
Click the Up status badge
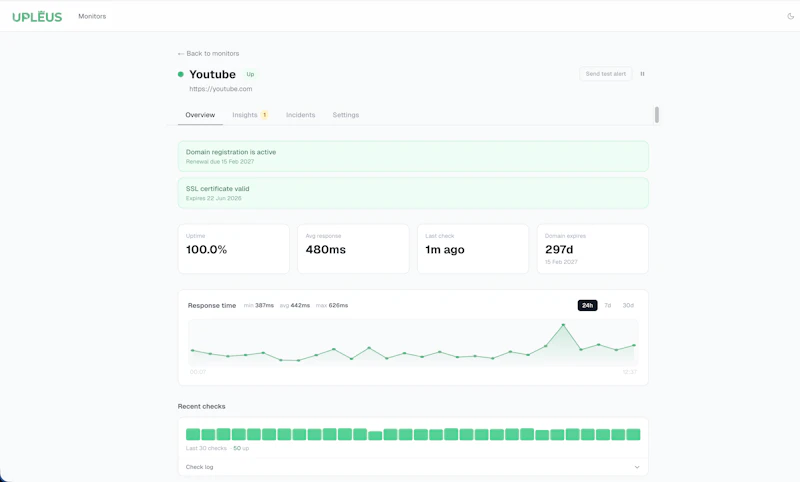click(250, 74)
